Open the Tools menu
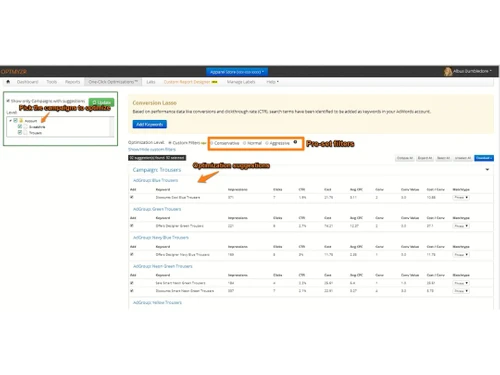 pos(52,82)
